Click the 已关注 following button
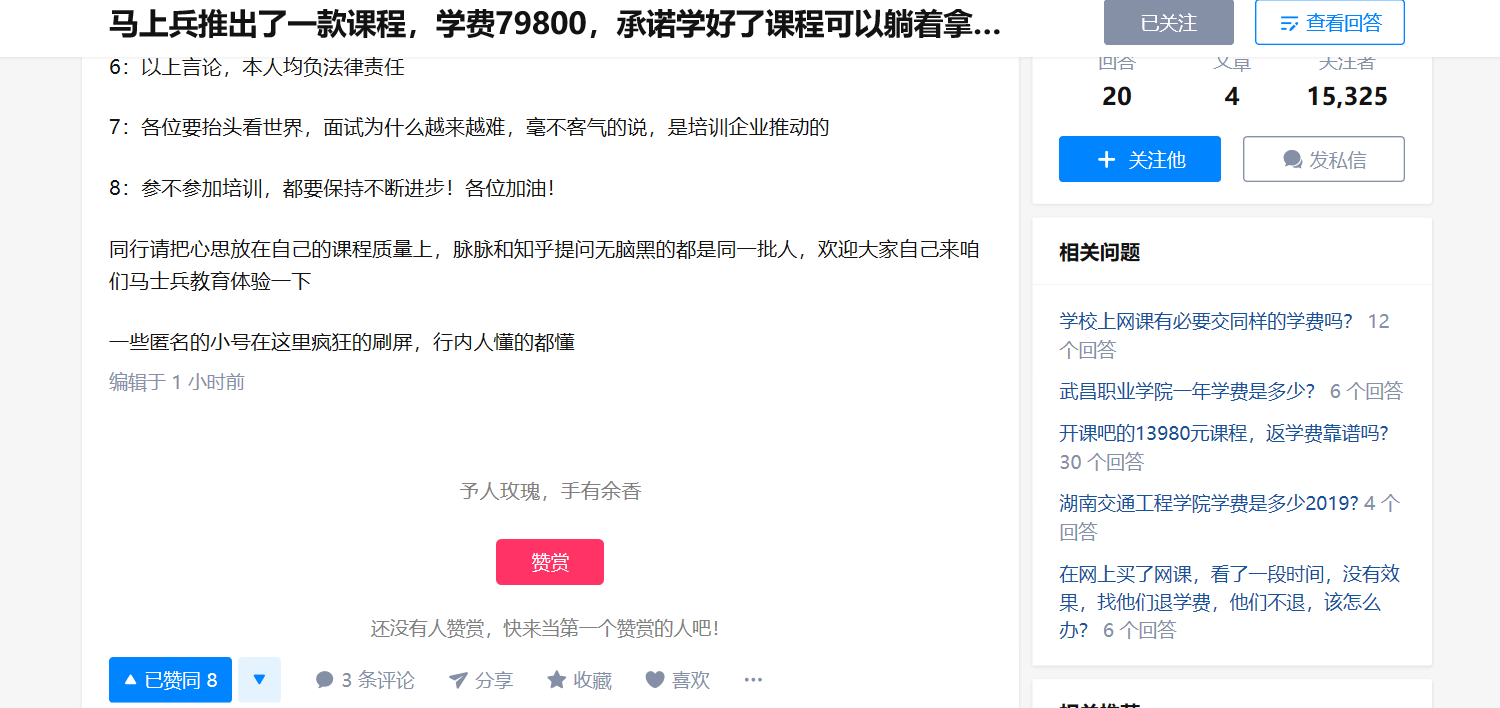 [x=1168, y=22]
